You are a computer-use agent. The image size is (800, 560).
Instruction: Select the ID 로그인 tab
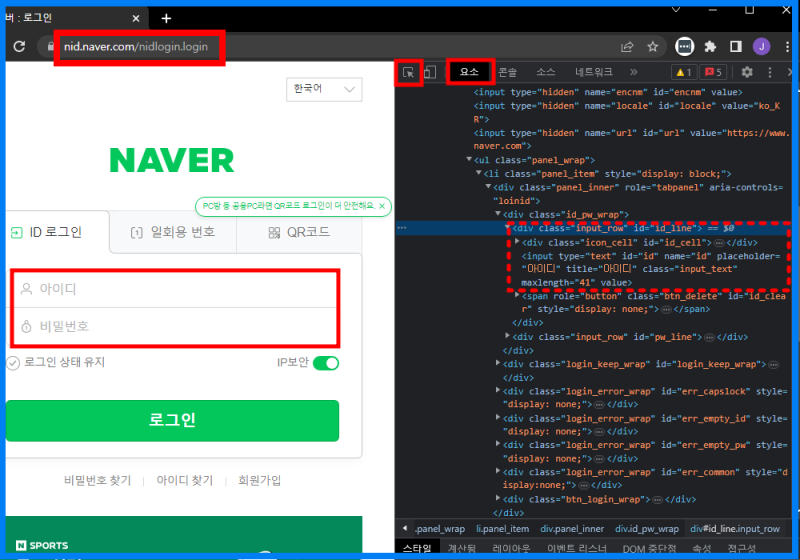(x=57, y=233)
